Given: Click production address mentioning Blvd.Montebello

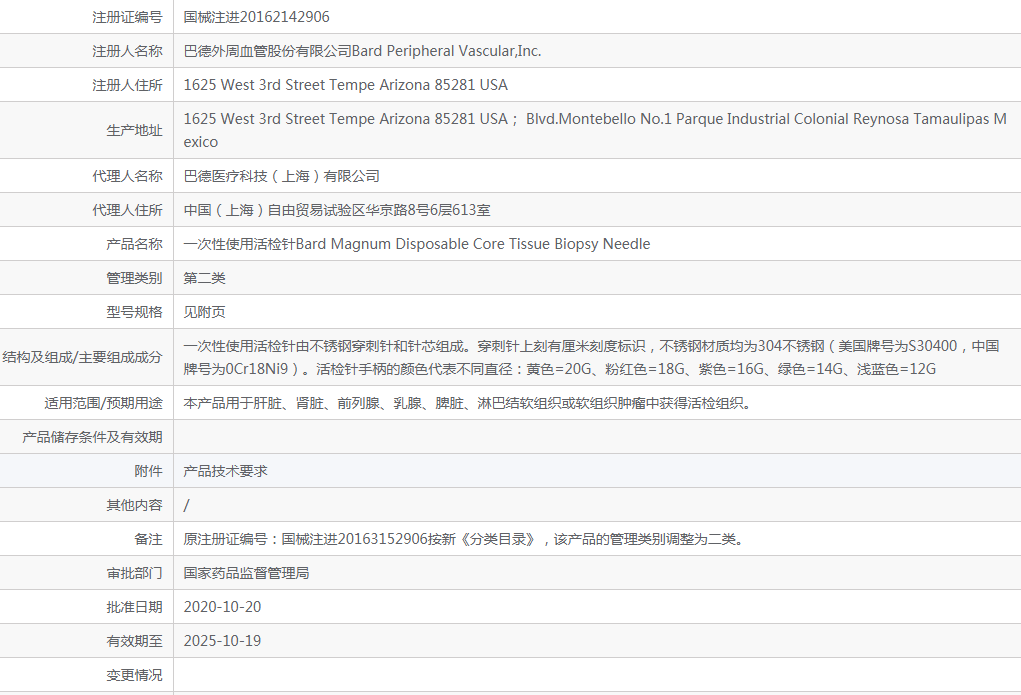Looking at the screenshot, I should [595, 130].
